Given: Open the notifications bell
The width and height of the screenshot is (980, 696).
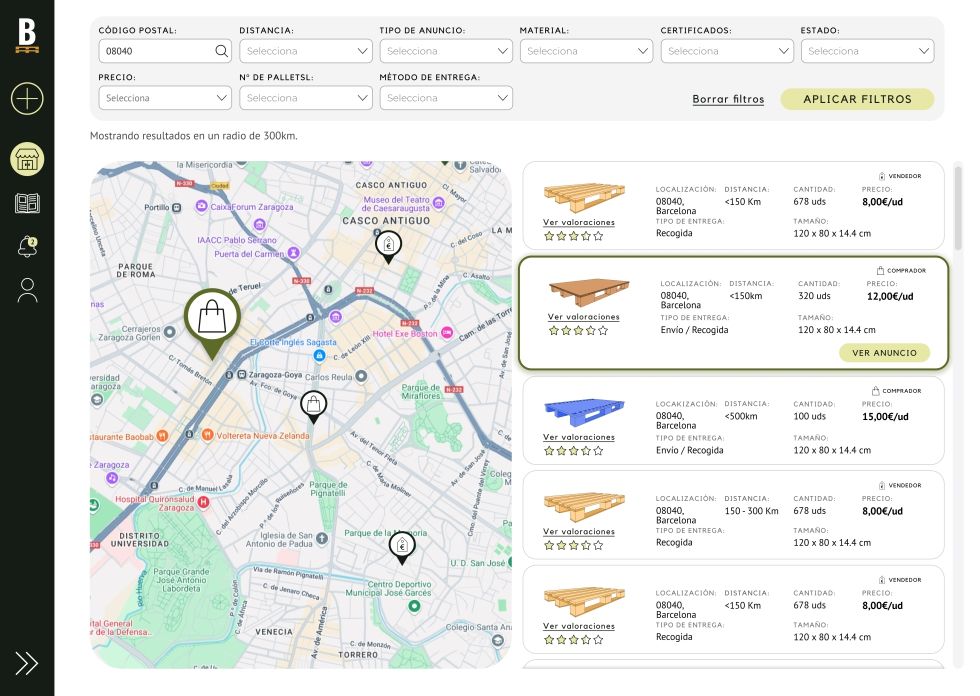Looking at the screenshot, I should tap(27, 247).
